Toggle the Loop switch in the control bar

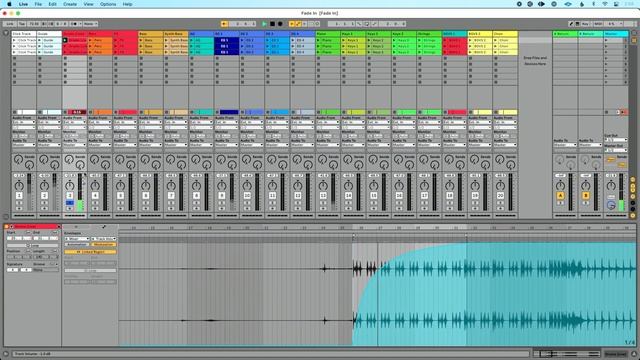tap(367, 24)
